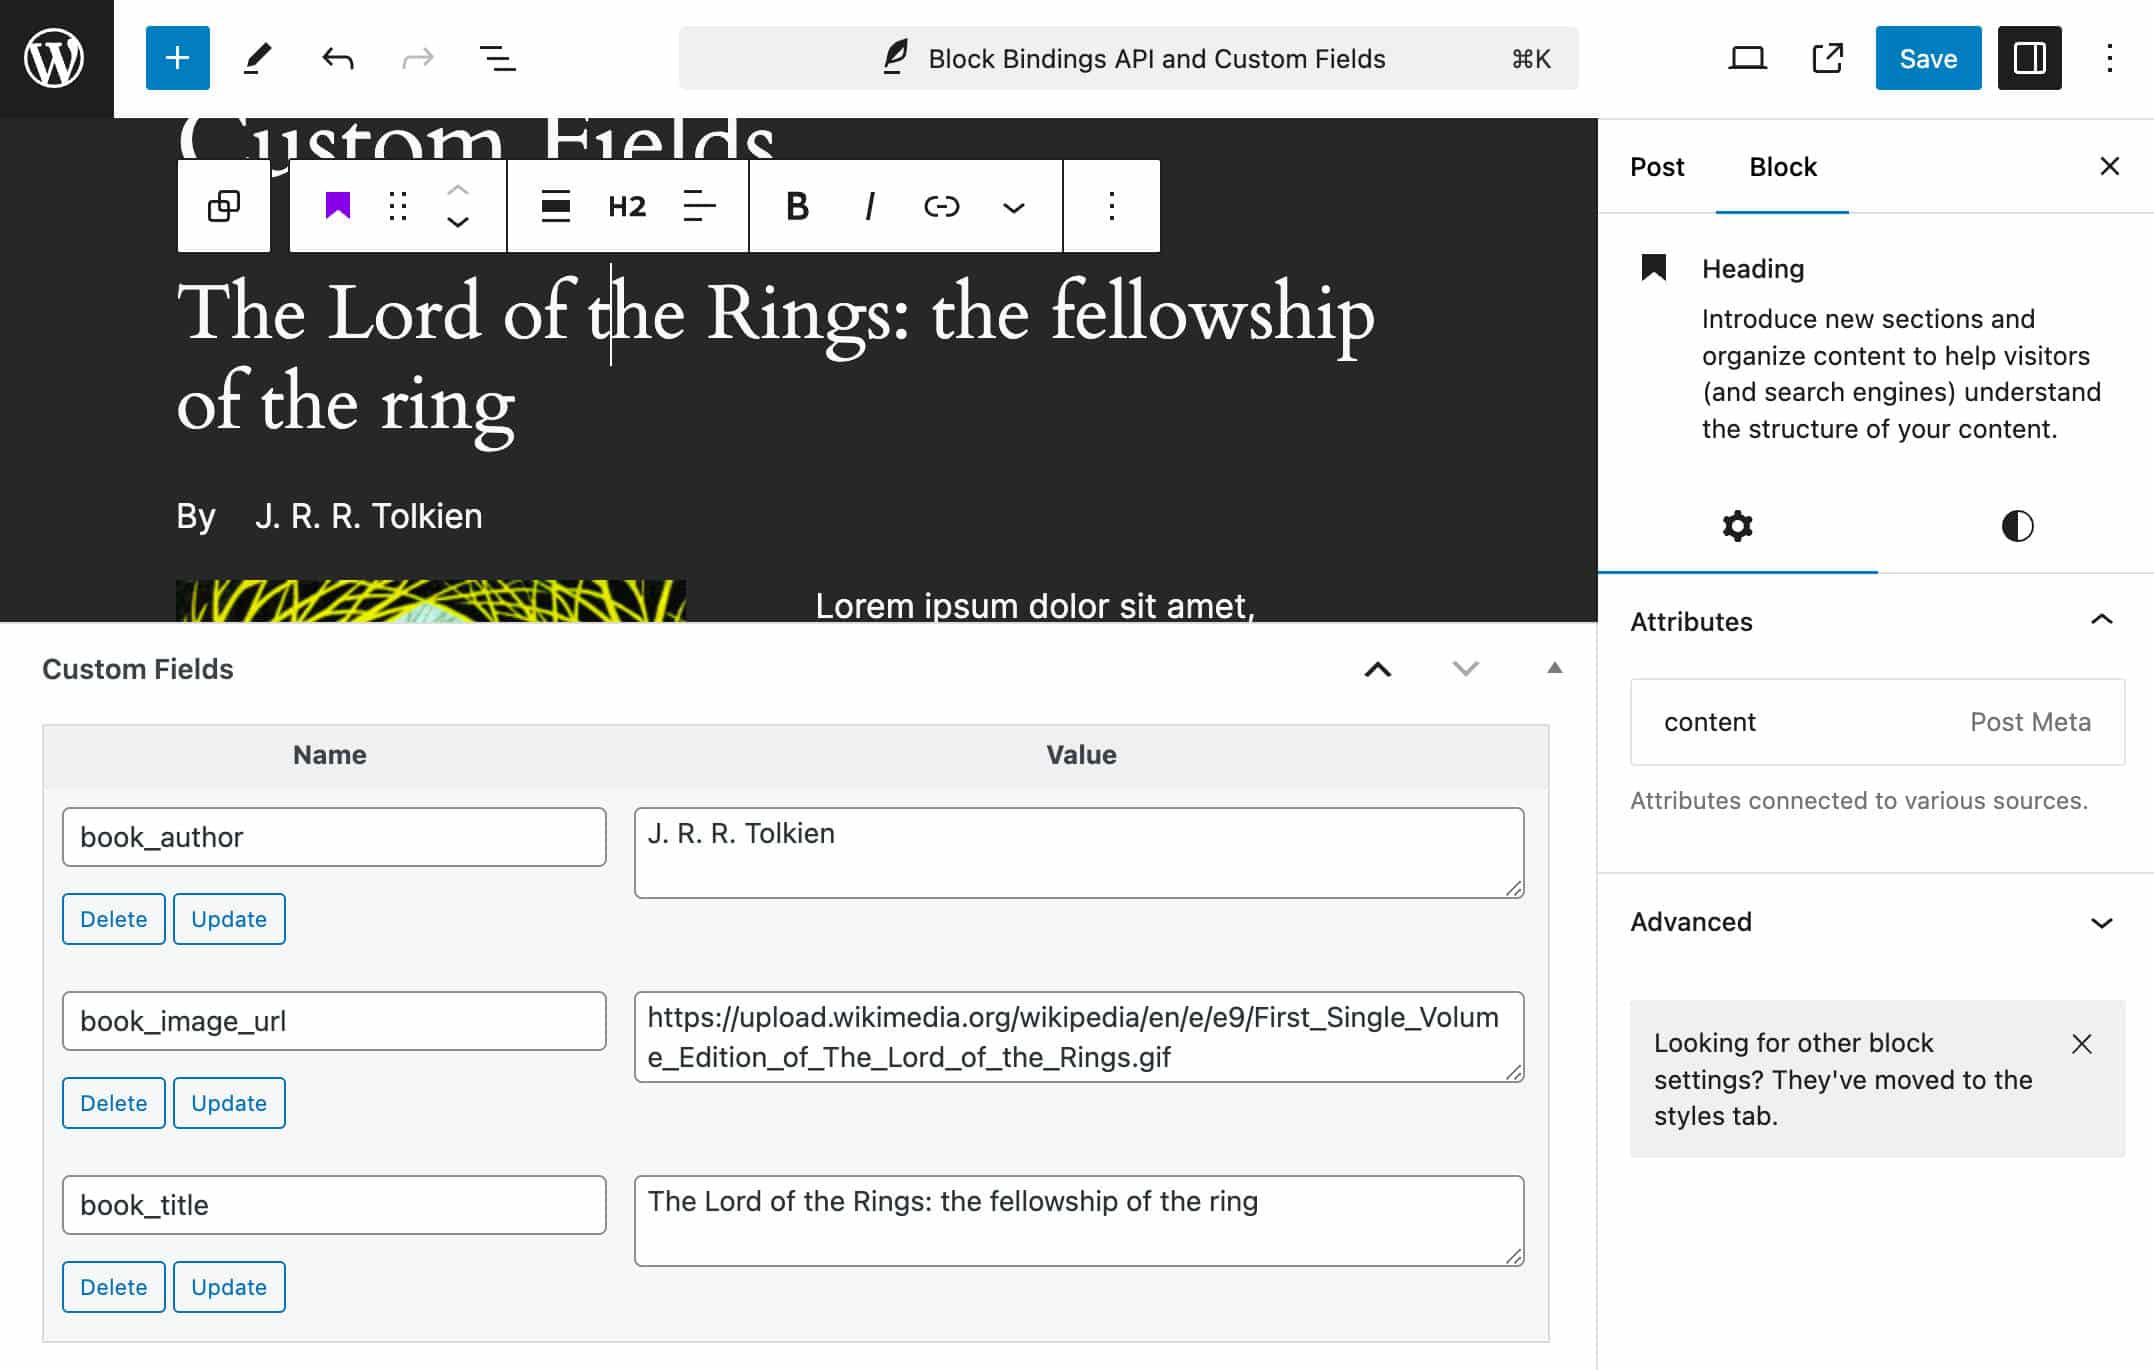Click the H2 heading level selector

(626, 206)
